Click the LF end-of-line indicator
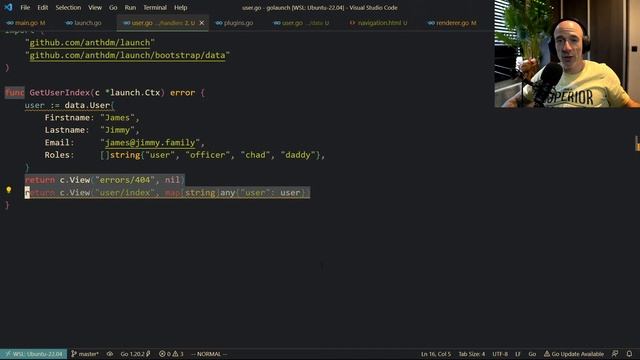640x360 pixels. point(518,354)
